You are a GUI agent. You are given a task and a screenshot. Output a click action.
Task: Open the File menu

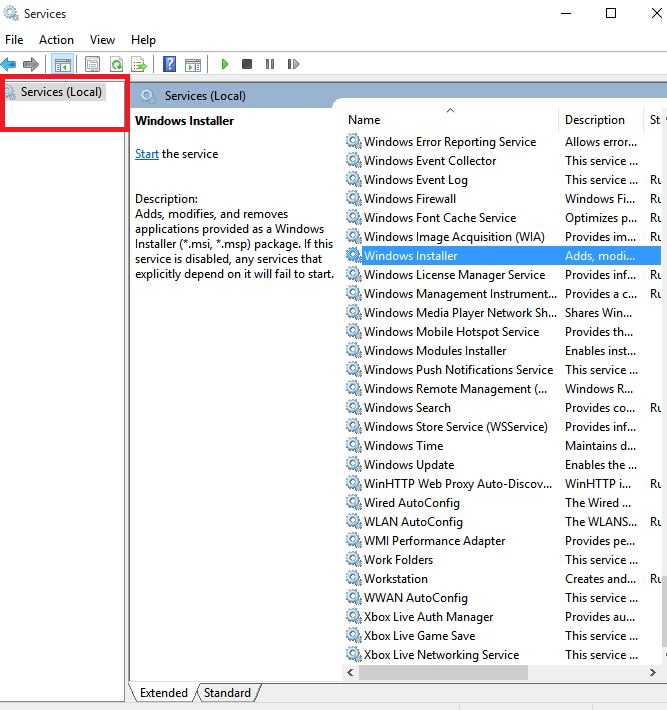(x=14, y=40)
